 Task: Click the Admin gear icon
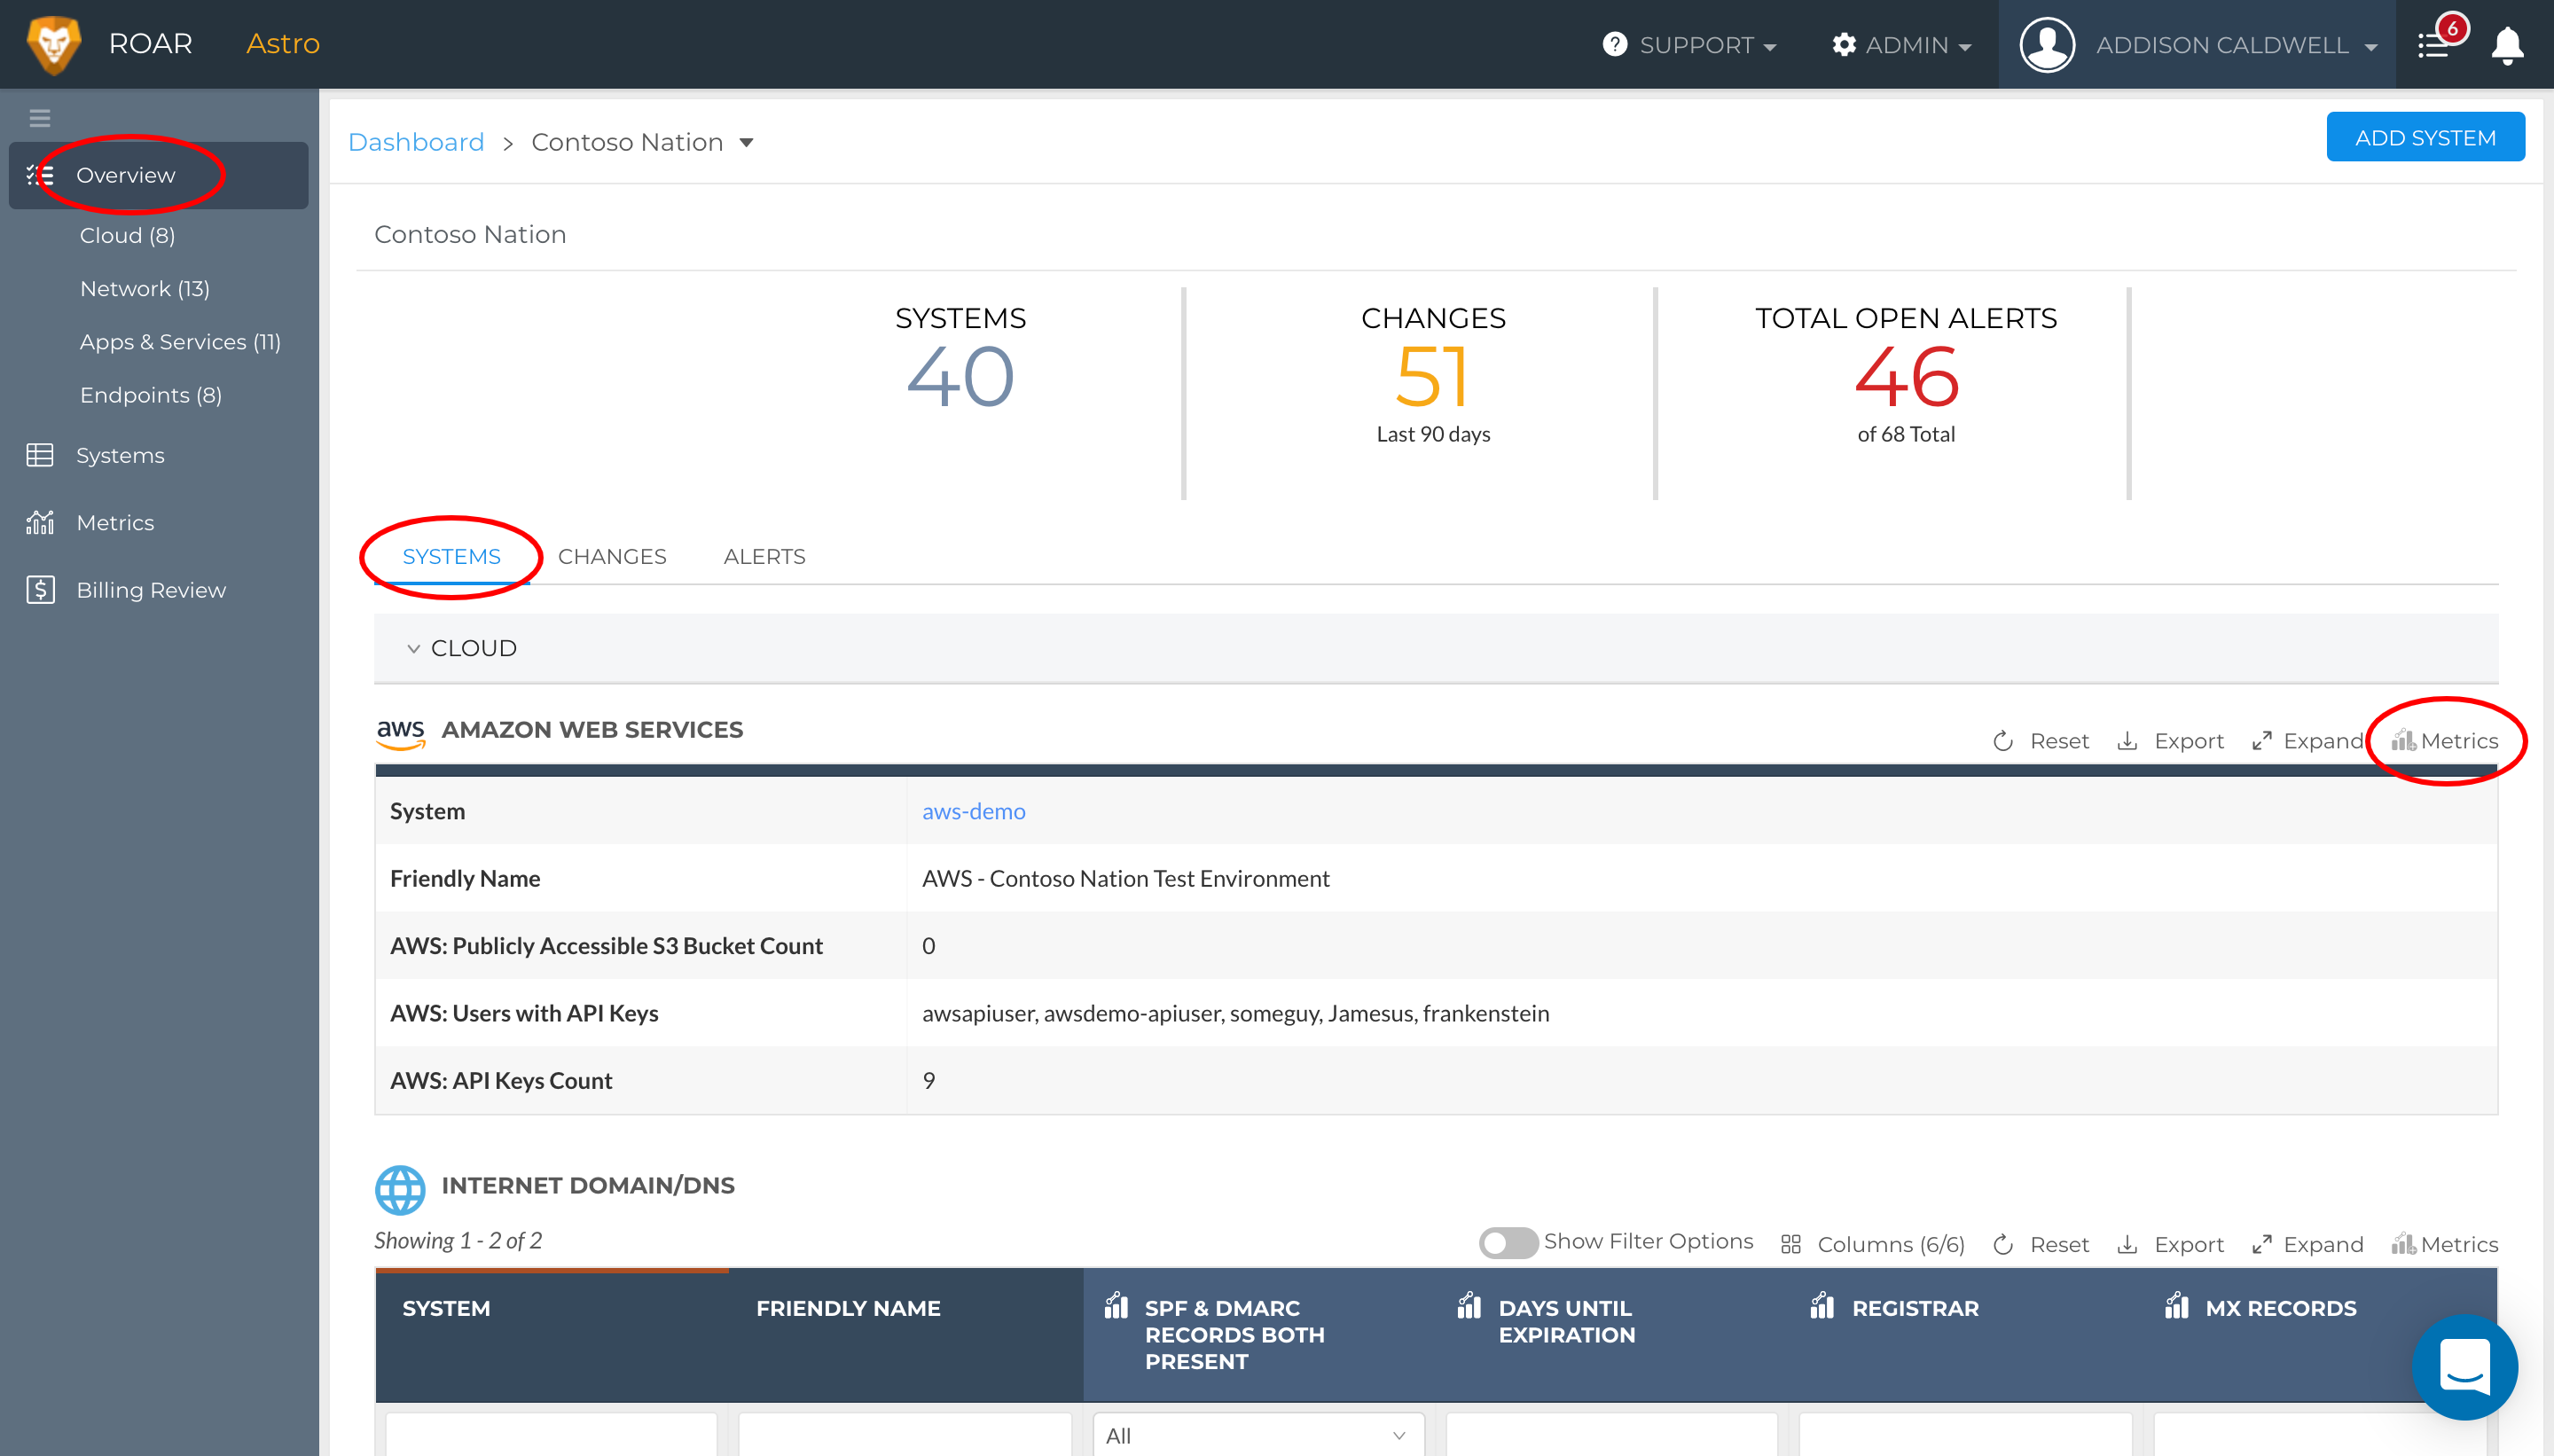pyautogui.click(x=1844, y=44)
